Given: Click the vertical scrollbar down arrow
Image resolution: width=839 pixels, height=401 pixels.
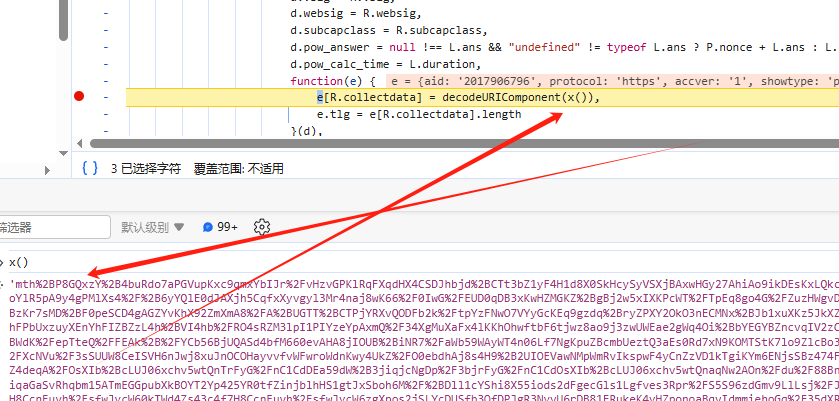Looking at the screenshot, I should point(64,154).
